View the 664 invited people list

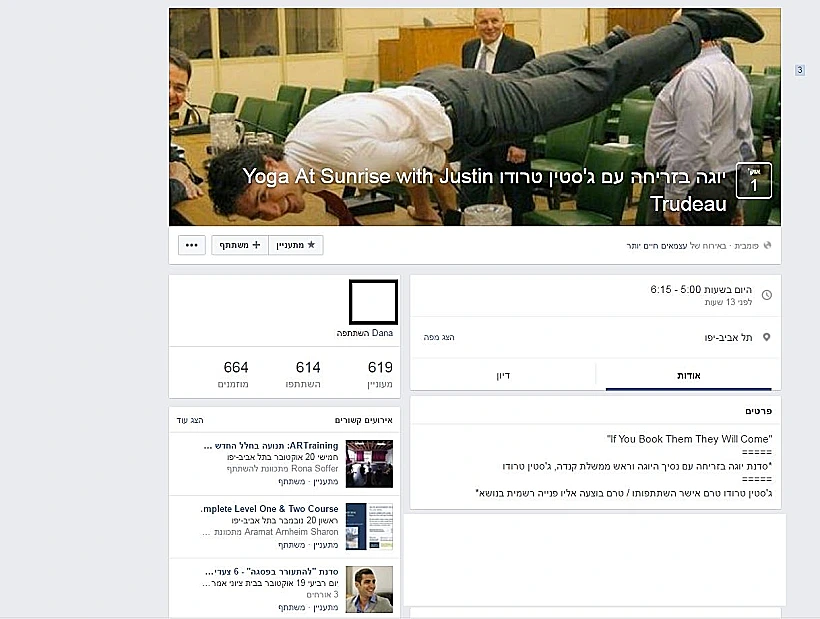click(x=236, y=373)
